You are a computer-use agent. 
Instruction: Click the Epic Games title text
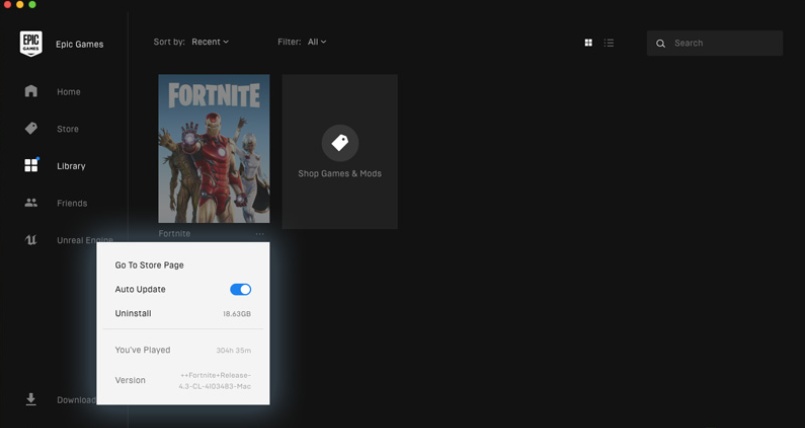point(80,44)
